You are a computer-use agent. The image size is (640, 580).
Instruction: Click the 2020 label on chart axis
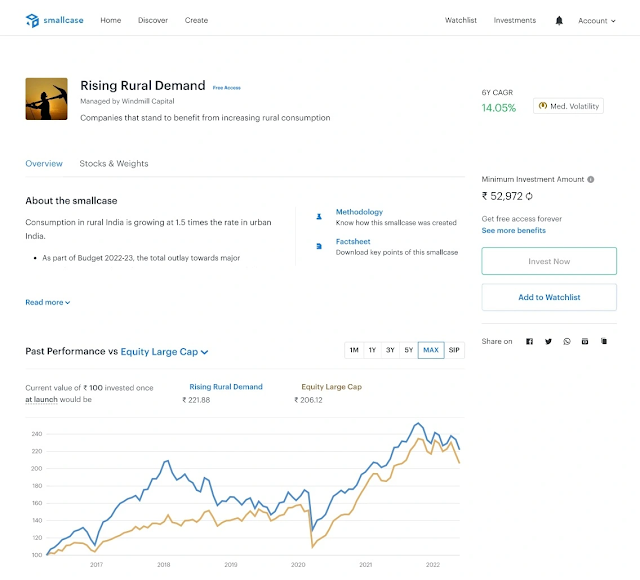pyautogui.click(x=298, y=564)
